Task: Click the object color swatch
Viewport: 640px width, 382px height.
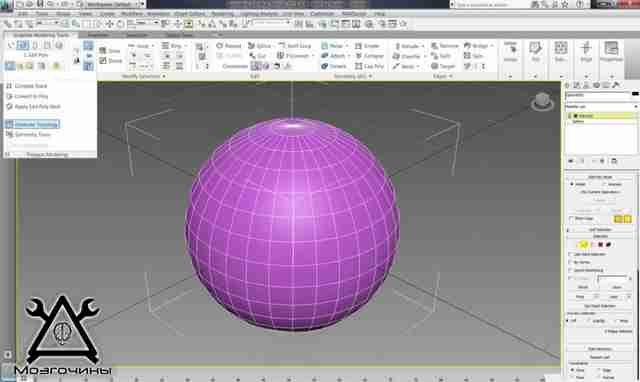Action: tap(635, 94)
